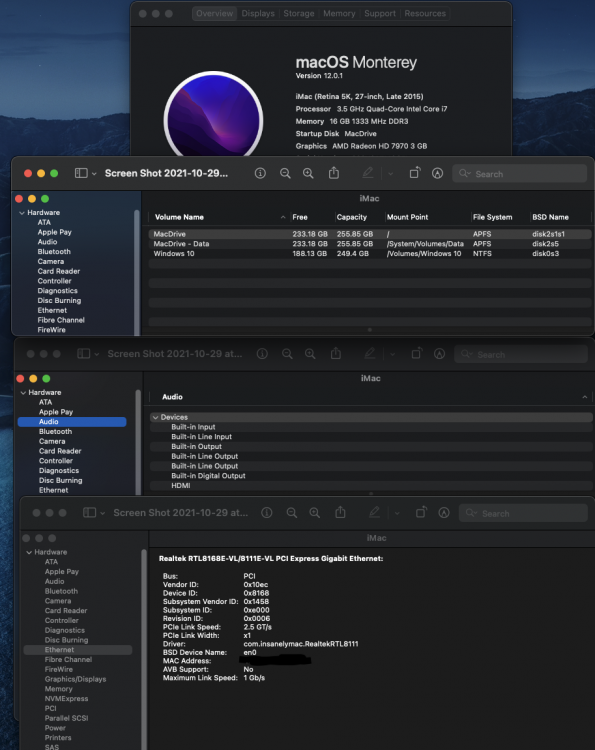Open the Share icon in the front Preview window
This screenshot has width=595, height=750.
point(334,173)
